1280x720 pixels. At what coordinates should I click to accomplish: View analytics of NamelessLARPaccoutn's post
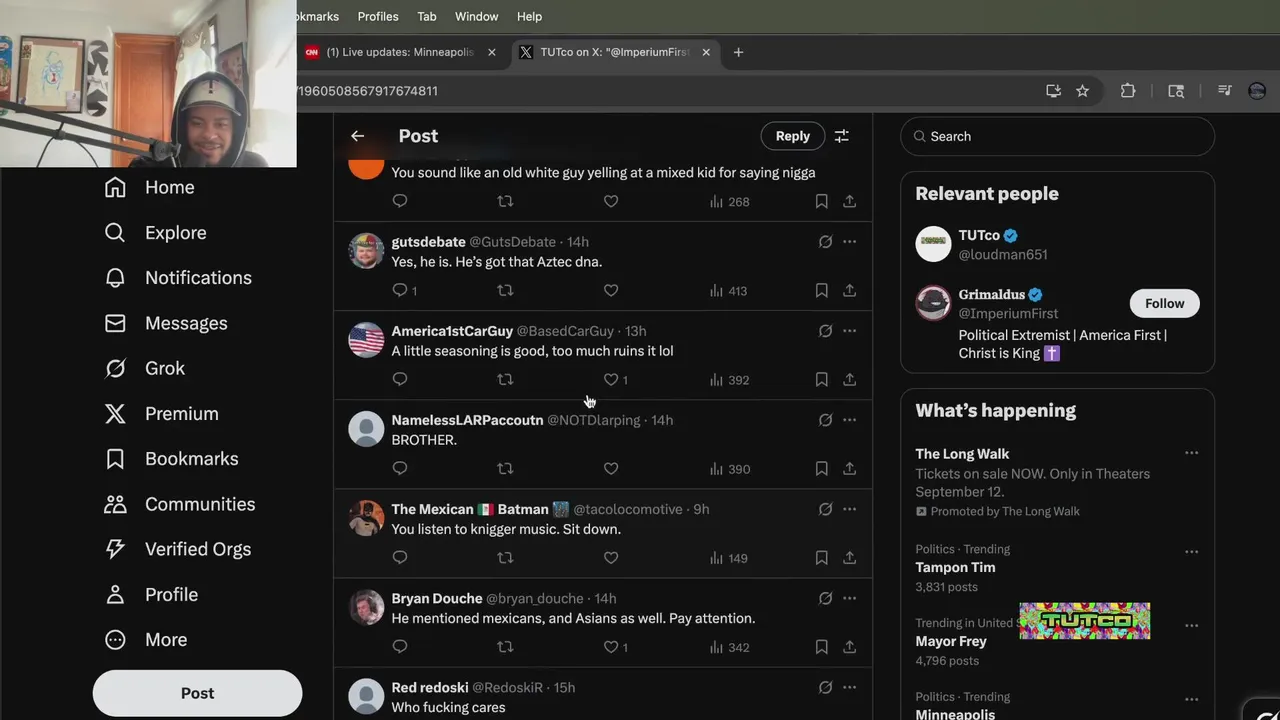[729, 469]
